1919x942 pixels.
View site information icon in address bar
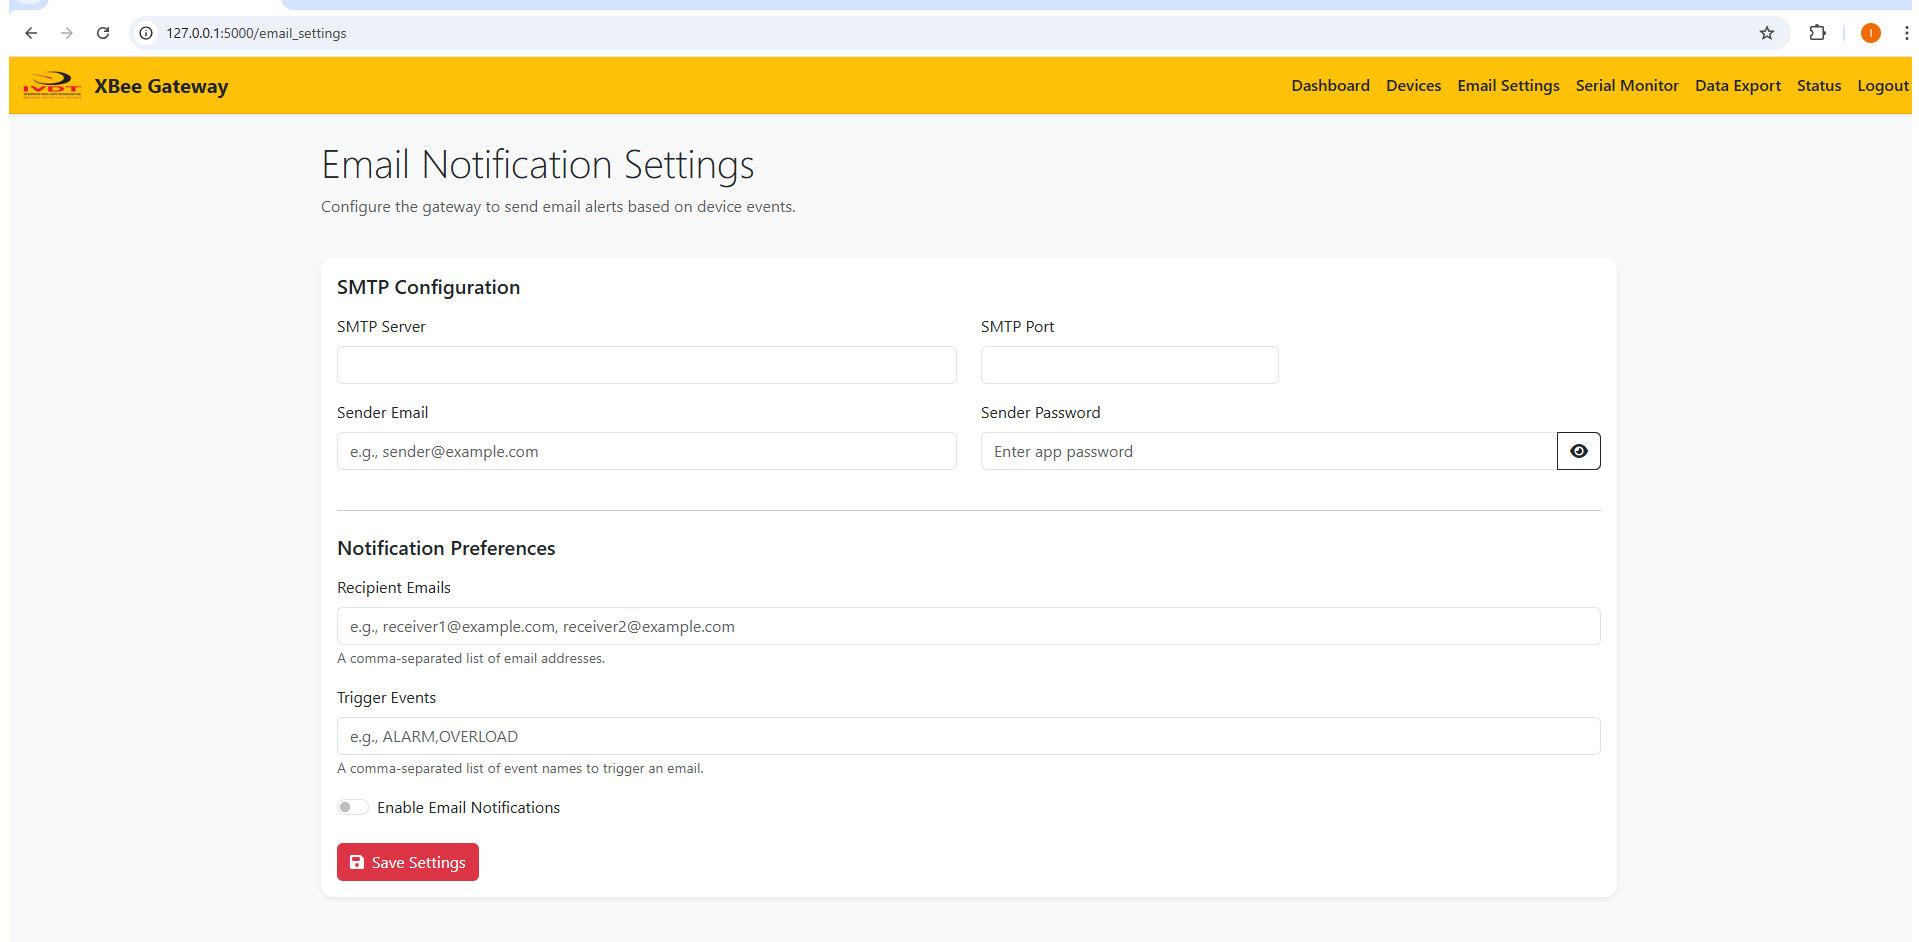click(146, 33)
